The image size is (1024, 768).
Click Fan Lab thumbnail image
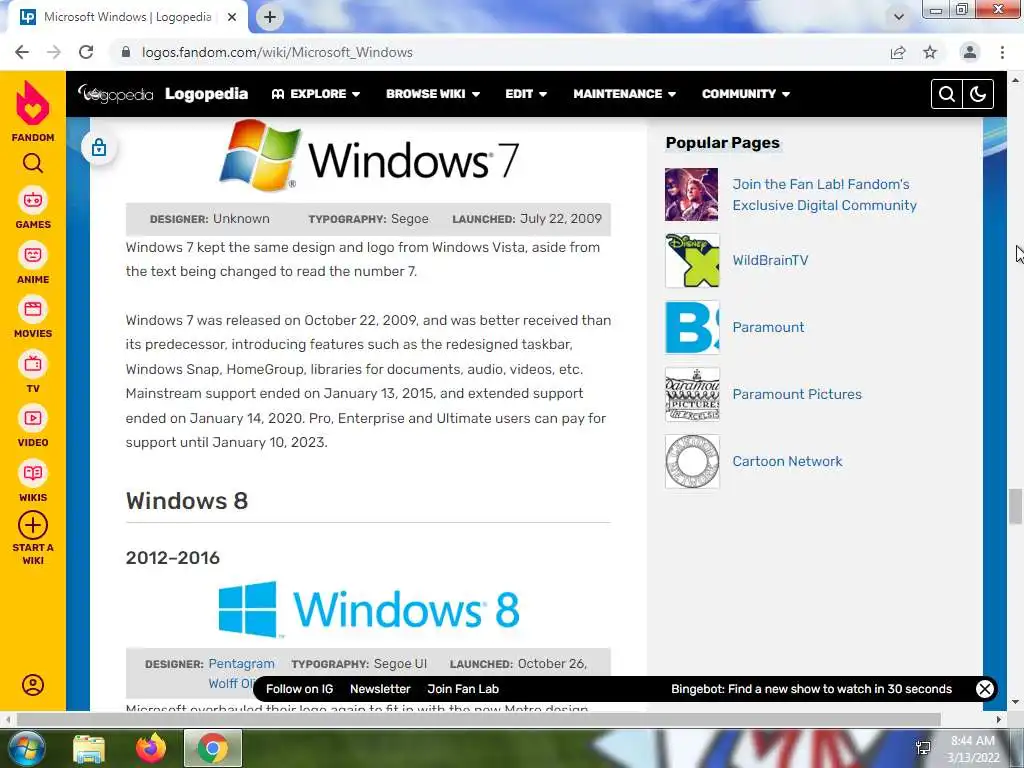click(x=692, y=195)
